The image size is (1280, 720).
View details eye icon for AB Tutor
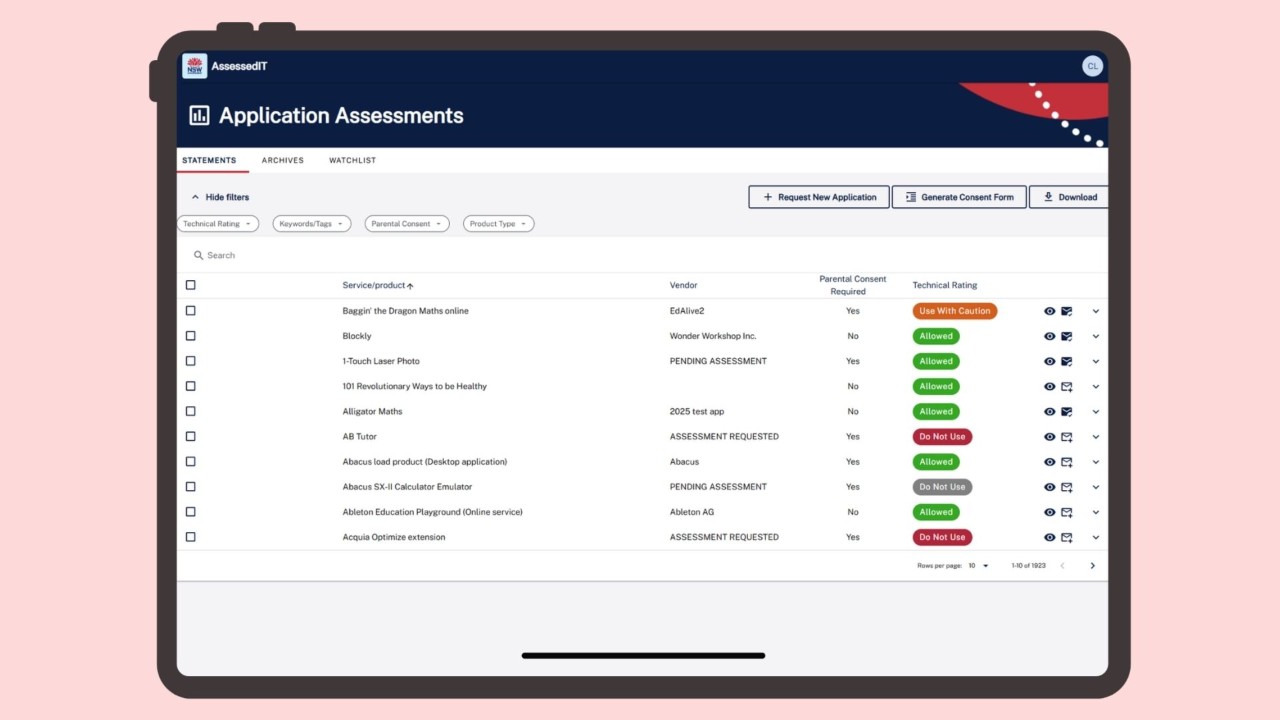pos(1049,437)
